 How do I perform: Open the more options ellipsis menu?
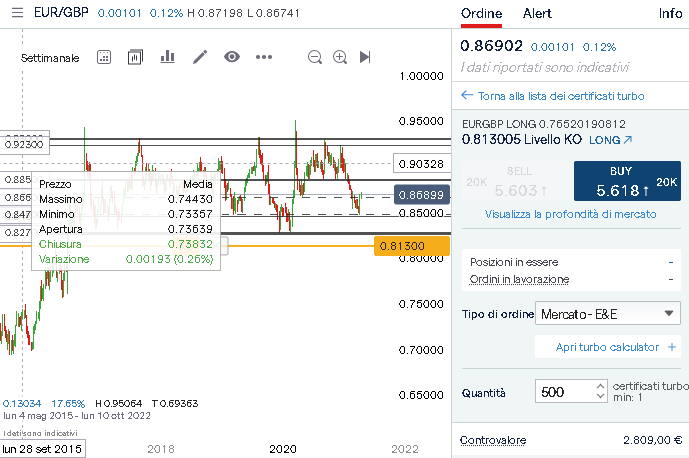pyautogui.click(x=264, y=57)
